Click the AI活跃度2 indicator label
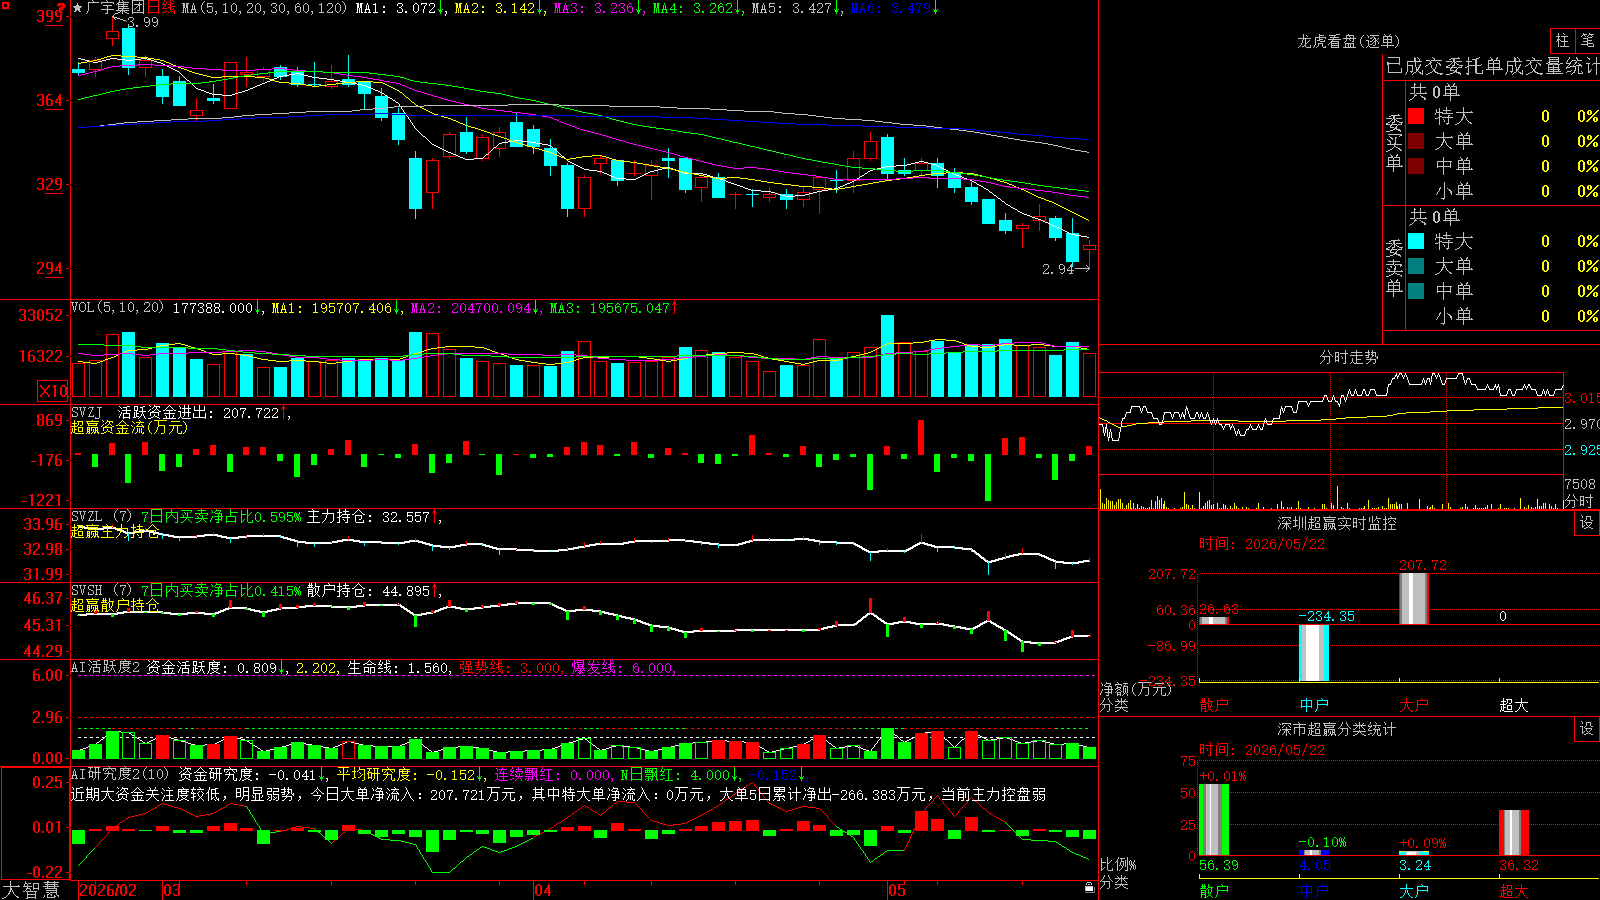This screenshot has width=1600, height=900. [105, 667]
